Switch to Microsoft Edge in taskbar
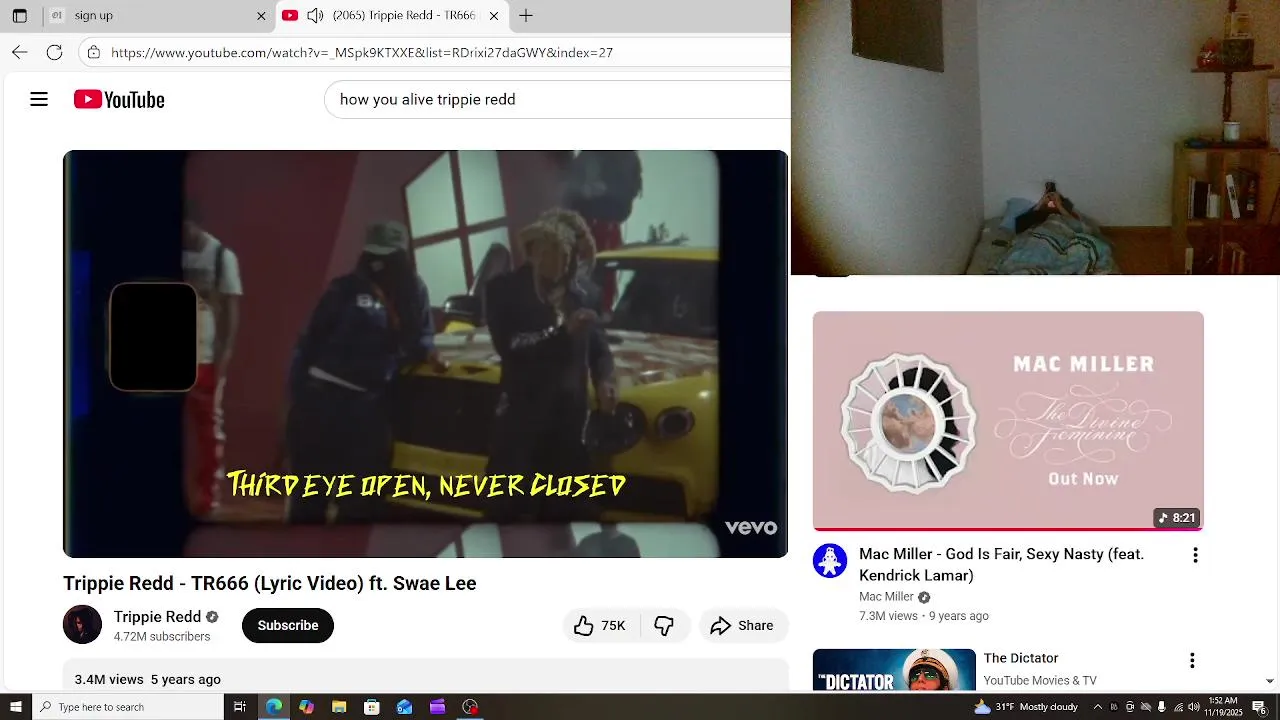Screen dimensions: 1280x720 [x=273, y=707]
